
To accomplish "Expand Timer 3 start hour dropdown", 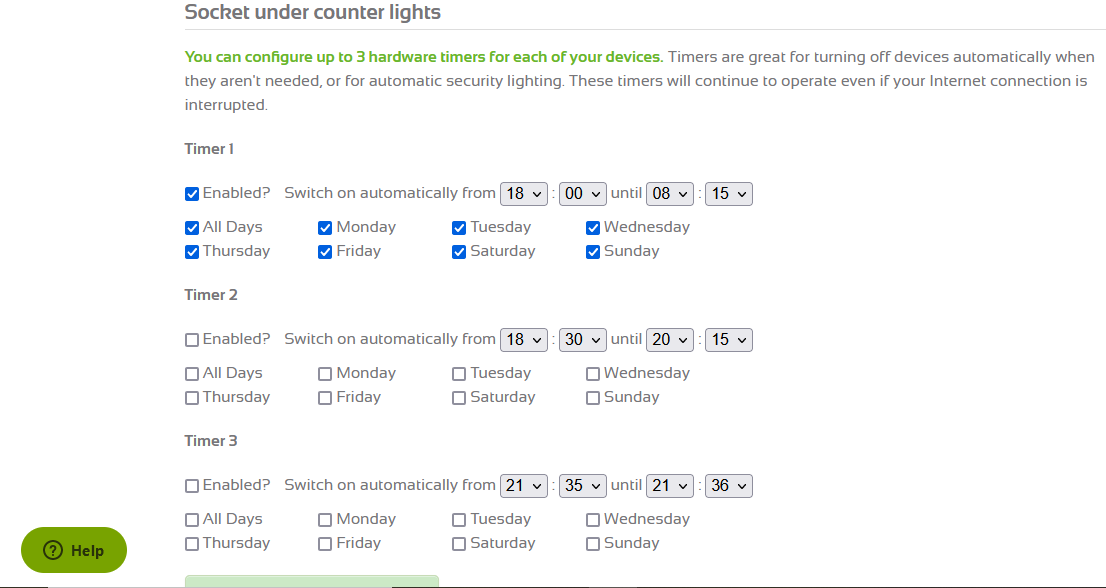I will (524, 486).
